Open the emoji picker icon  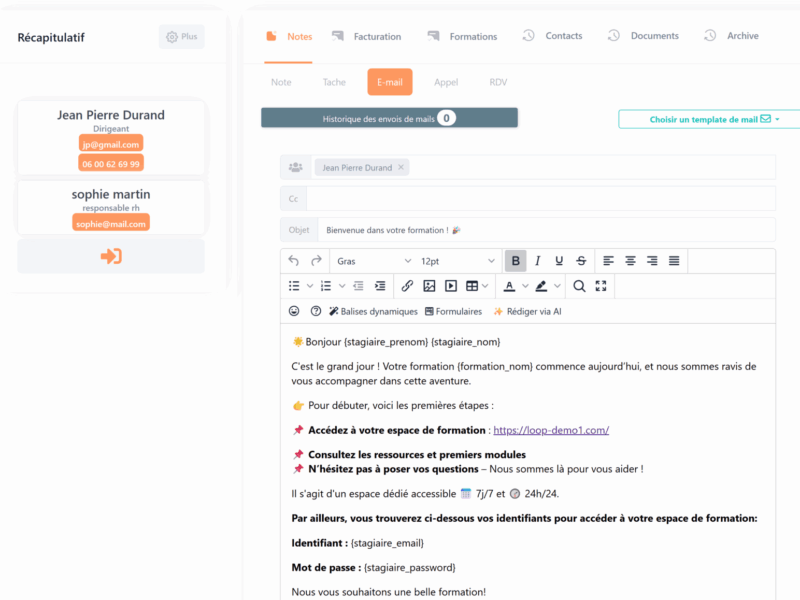coord(294,311)
